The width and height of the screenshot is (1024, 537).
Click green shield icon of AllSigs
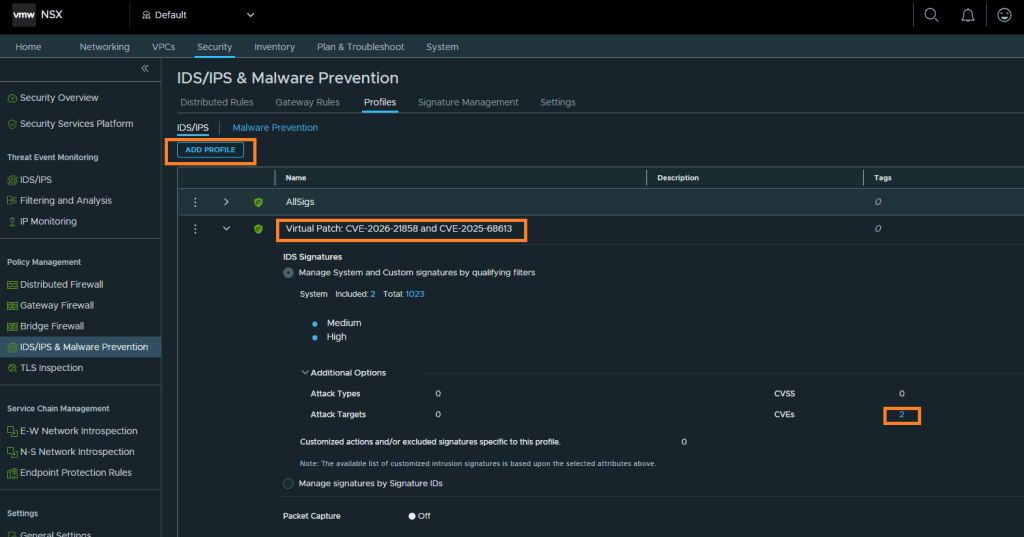point(259,203)
